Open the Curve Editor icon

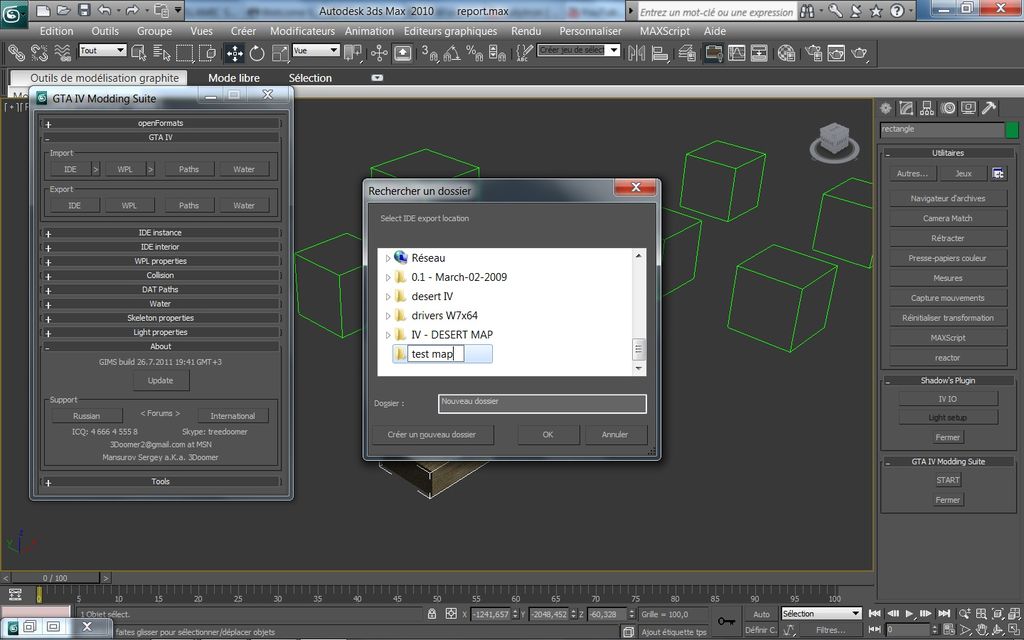pos(737,53)
